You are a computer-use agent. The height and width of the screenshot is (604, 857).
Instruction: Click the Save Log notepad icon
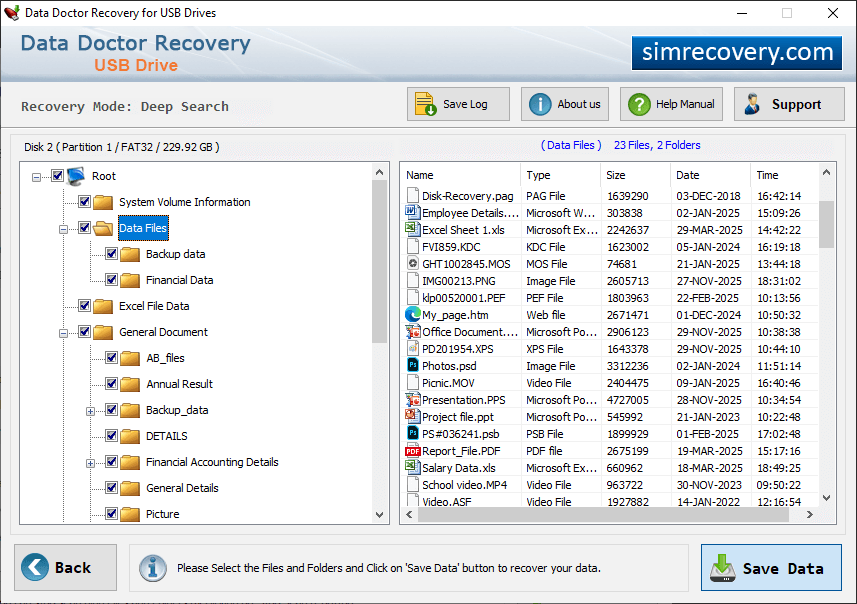[425, 104]
